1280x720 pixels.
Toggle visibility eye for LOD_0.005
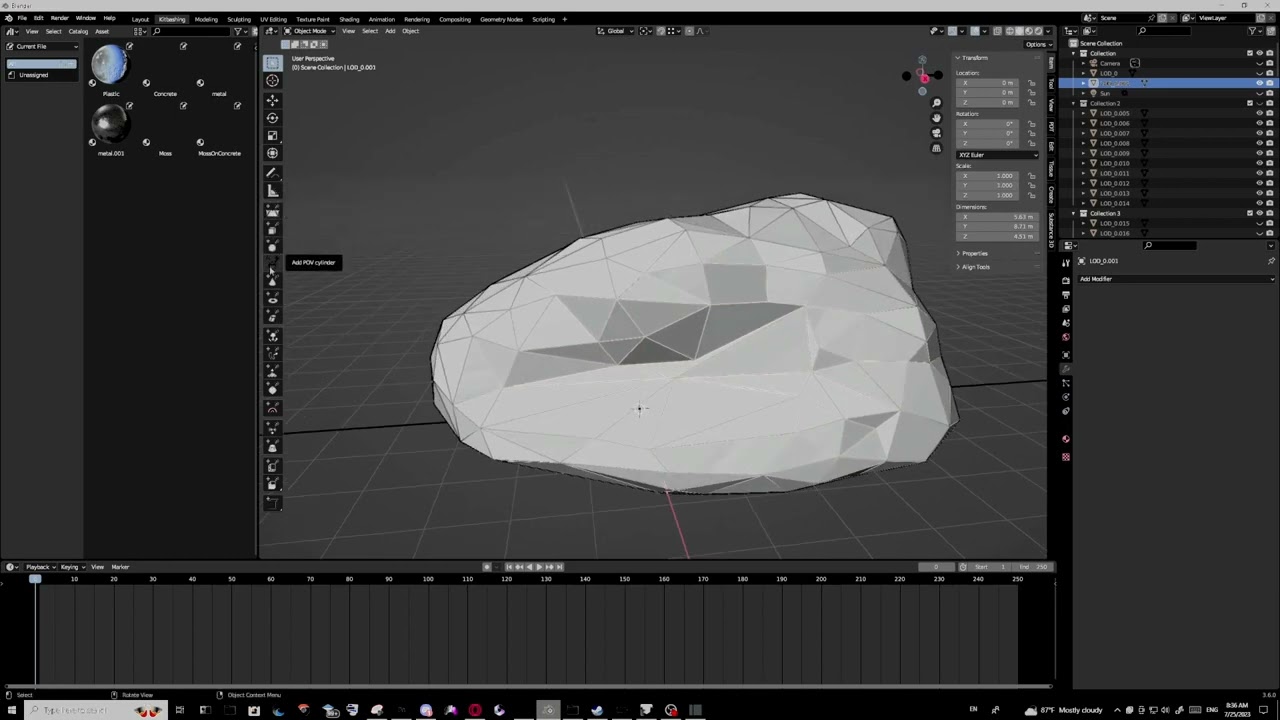point(1259,113)
